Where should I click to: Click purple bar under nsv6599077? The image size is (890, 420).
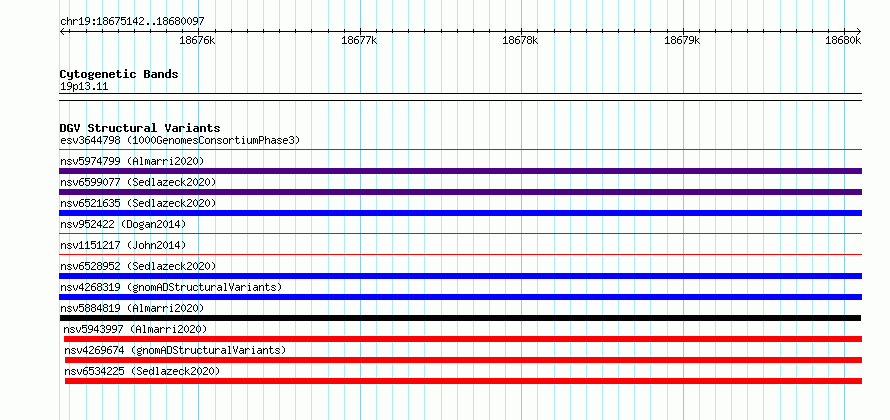[x=461, y=192]
